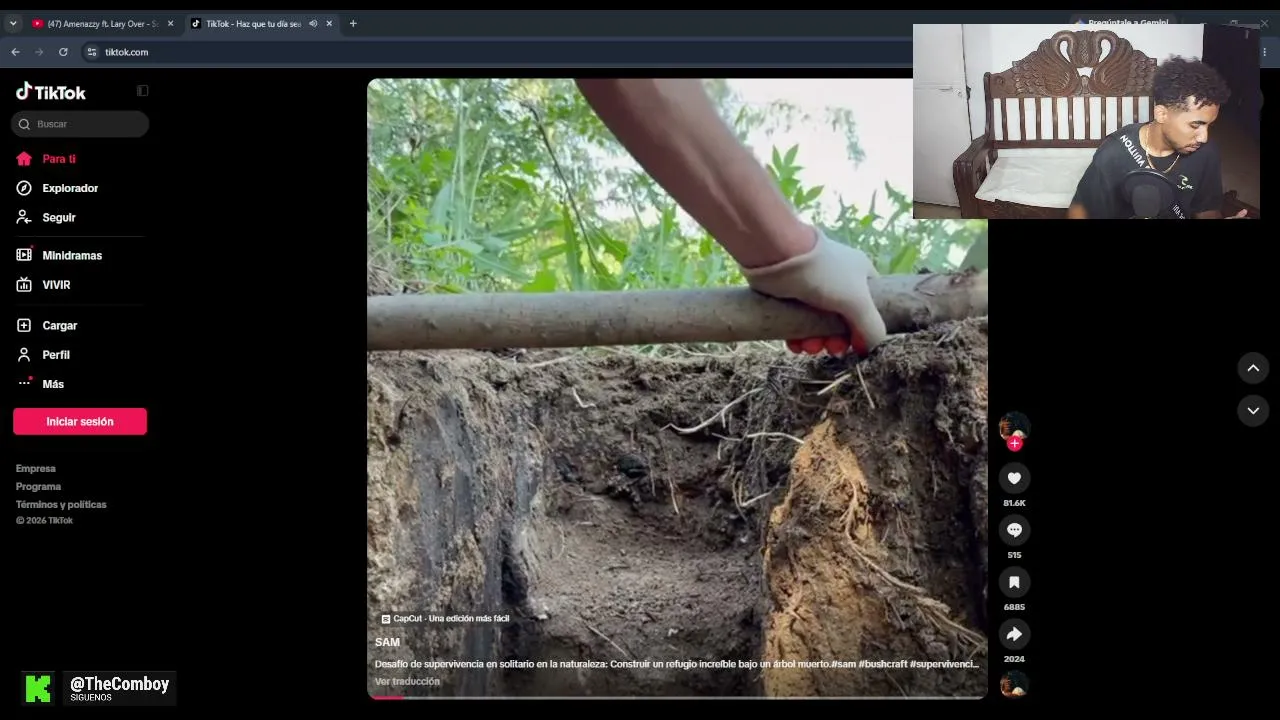Seek on the video progress bar

click(x=677, y=697)
